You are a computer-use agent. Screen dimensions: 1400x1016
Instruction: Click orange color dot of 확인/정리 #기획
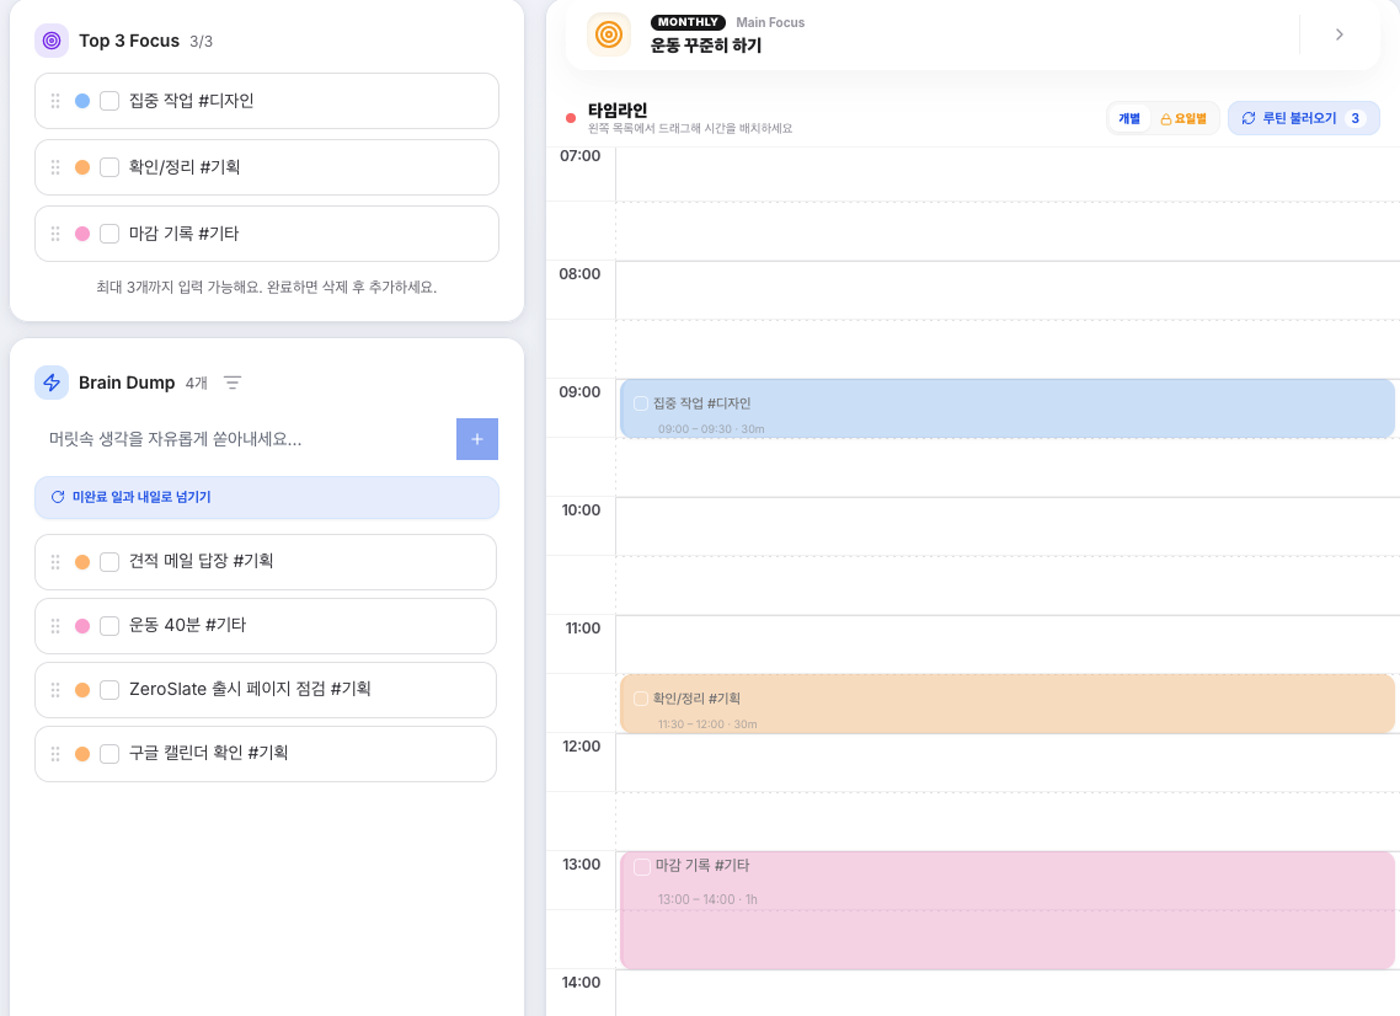(x=83, y=167)
